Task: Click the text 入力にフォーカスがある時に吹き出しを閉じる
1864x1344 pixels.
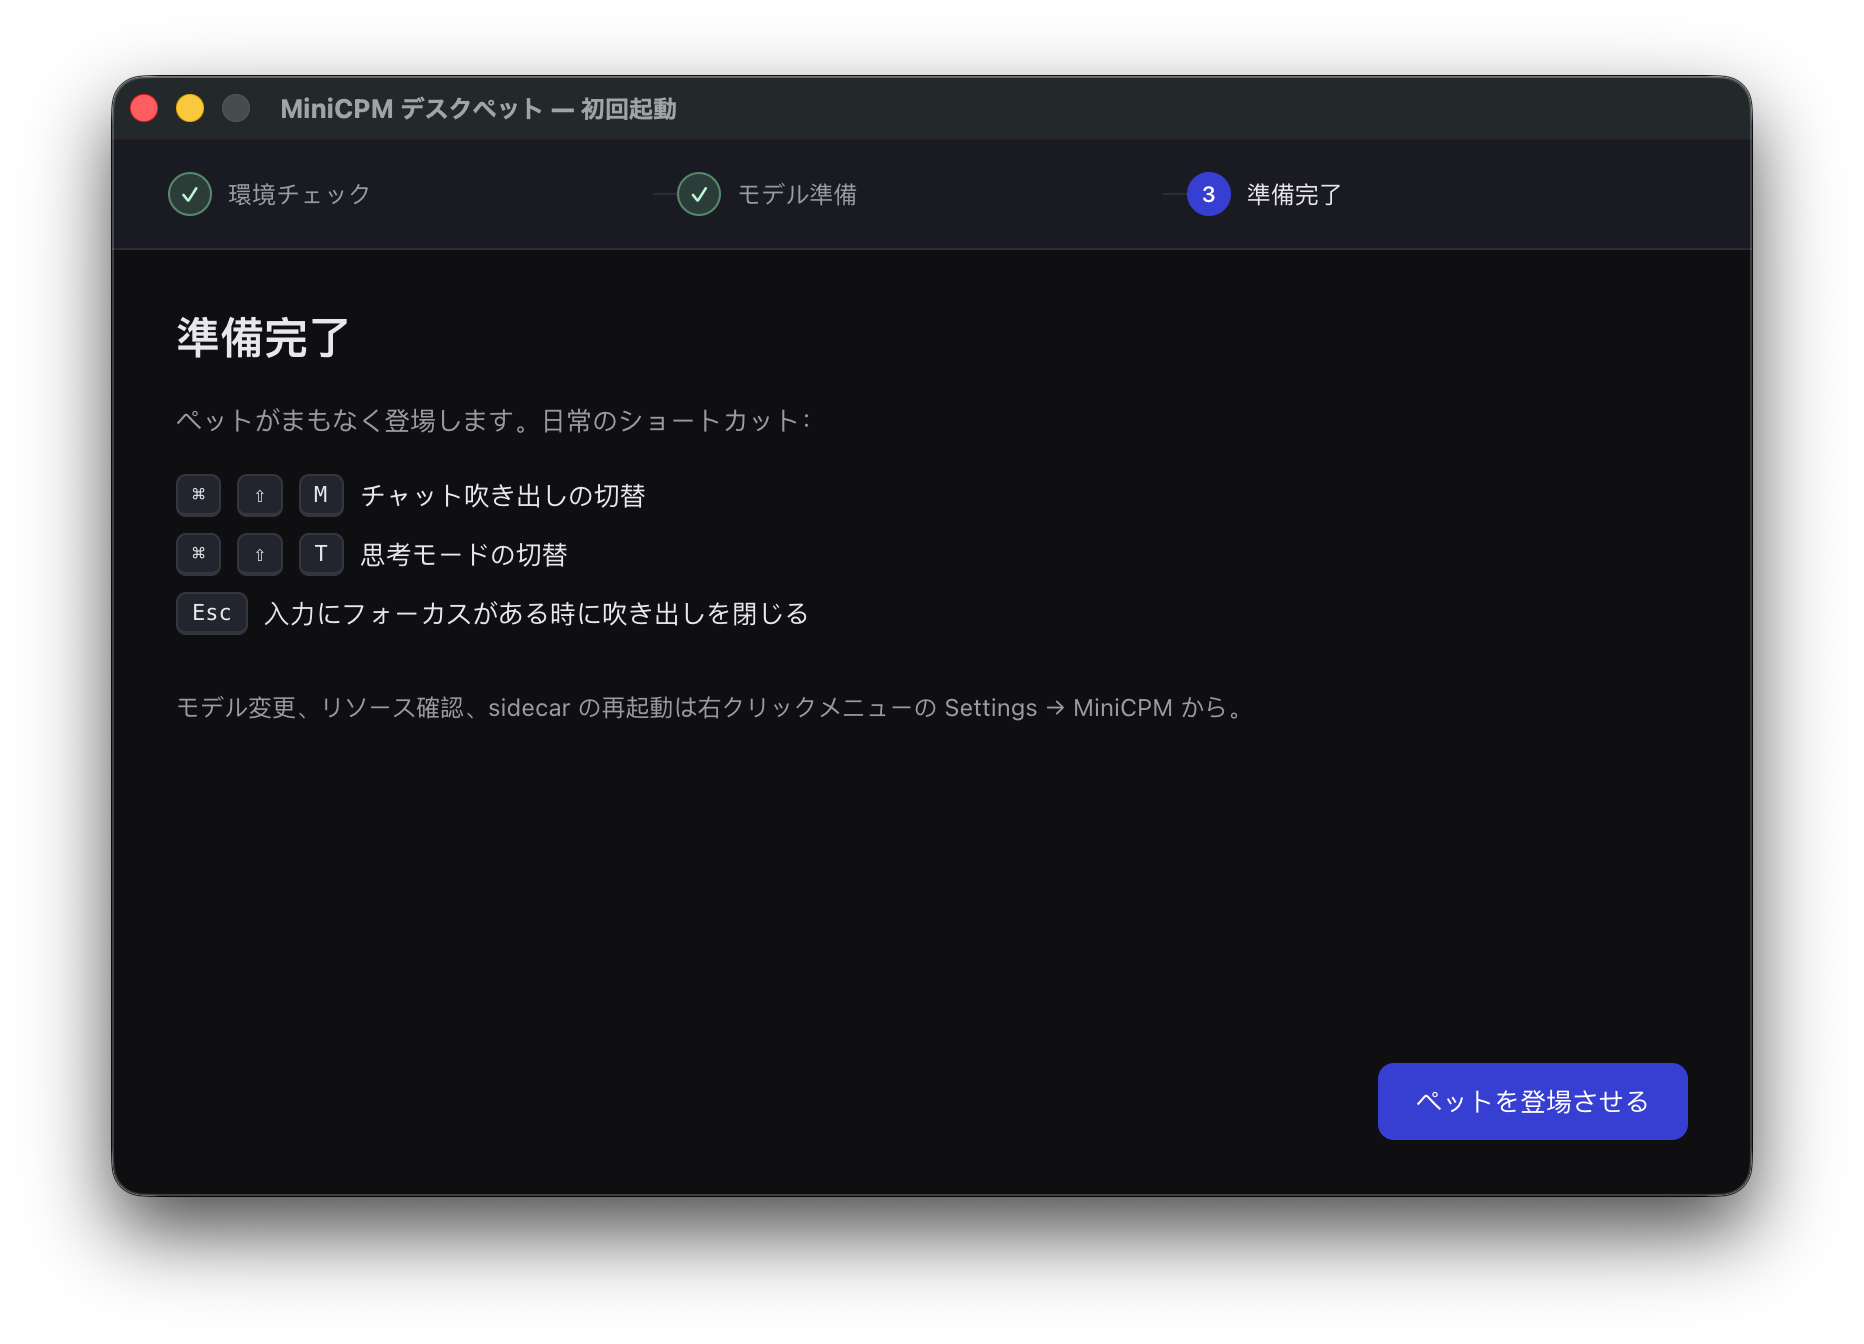Action: click(536, 614)
